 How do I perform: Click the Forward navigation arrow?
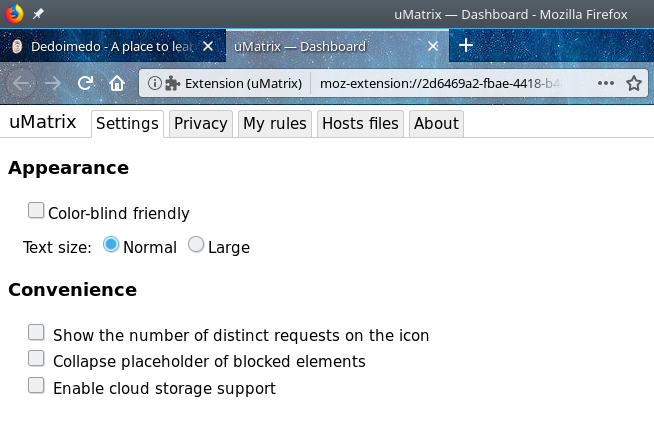54,83
